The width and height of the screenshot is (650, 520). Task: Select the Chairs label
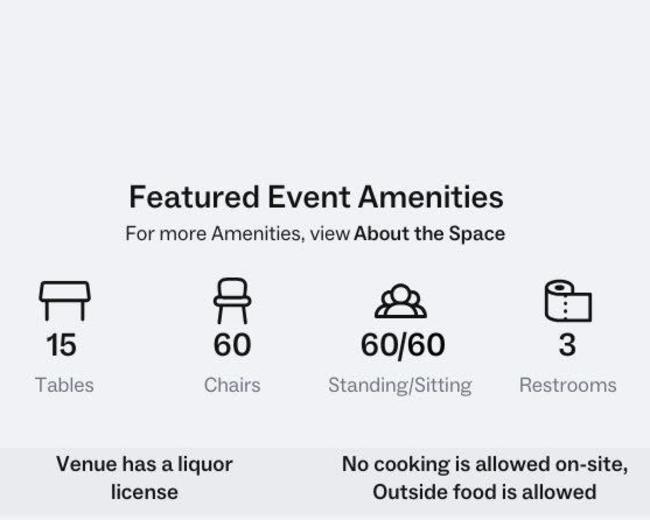point(232,385)
